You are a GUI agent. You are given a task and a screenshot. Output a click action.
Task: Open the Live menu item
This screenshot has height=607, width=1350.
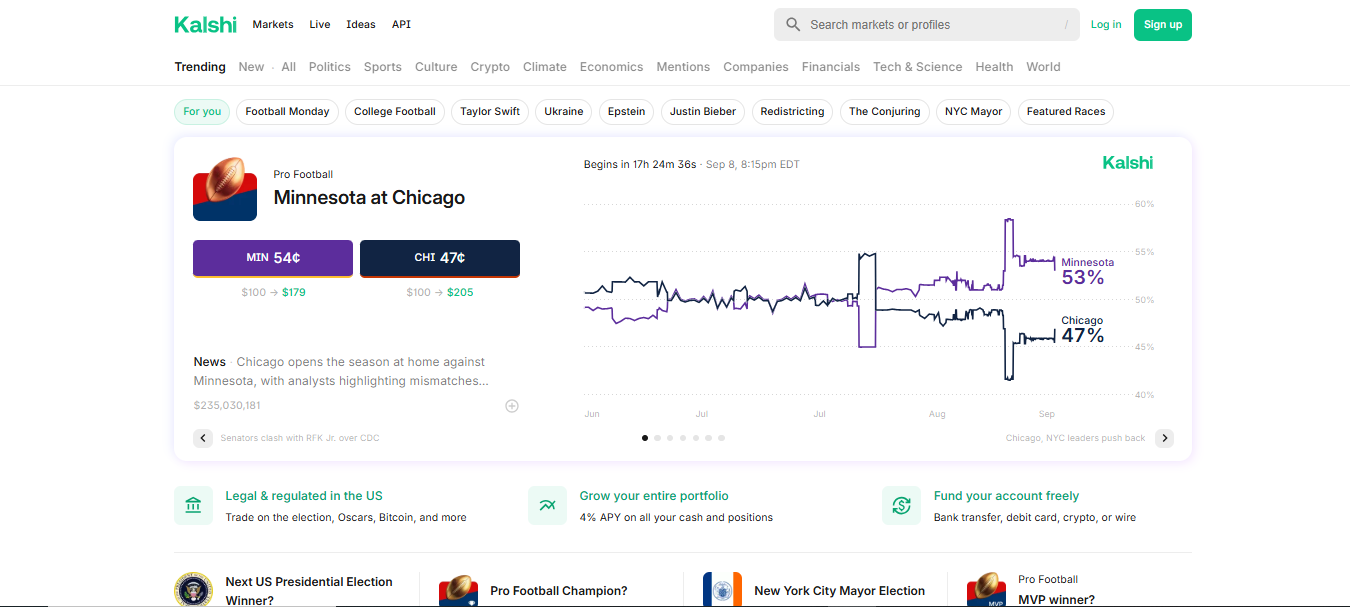coord(320,24)
